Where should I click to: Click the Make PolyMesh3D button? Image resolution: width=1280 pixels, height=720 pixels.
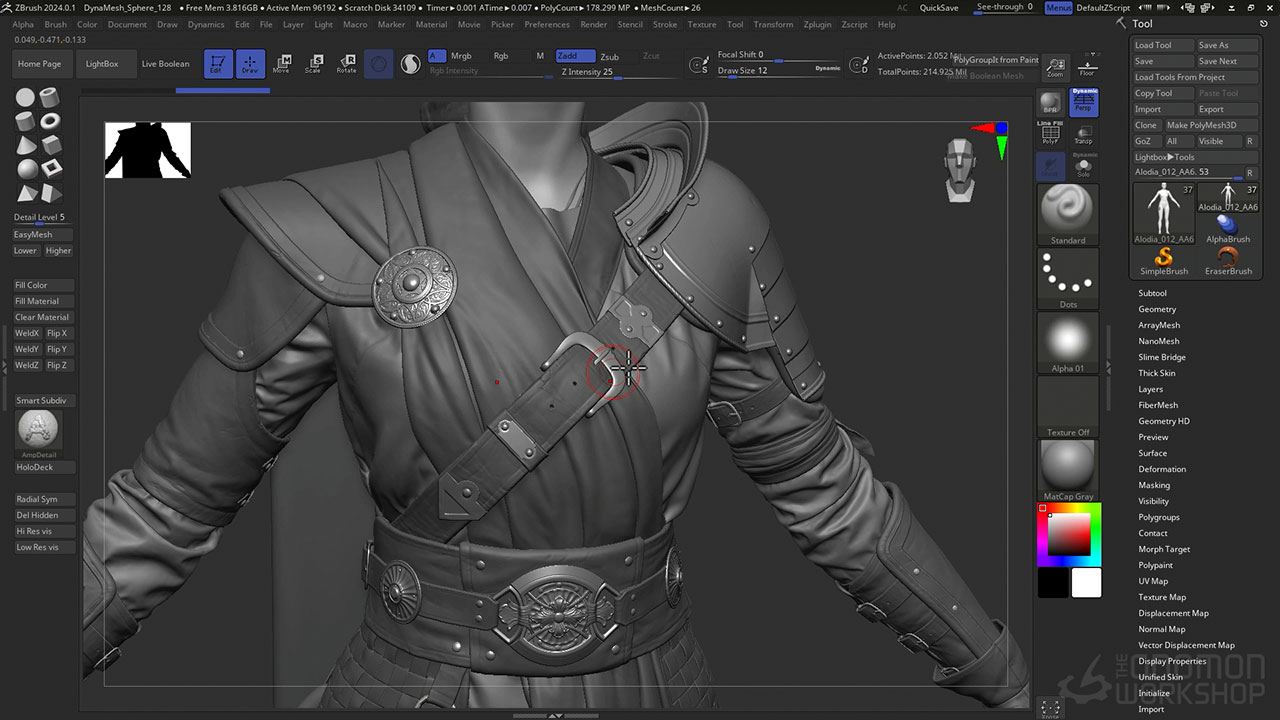1202,125
